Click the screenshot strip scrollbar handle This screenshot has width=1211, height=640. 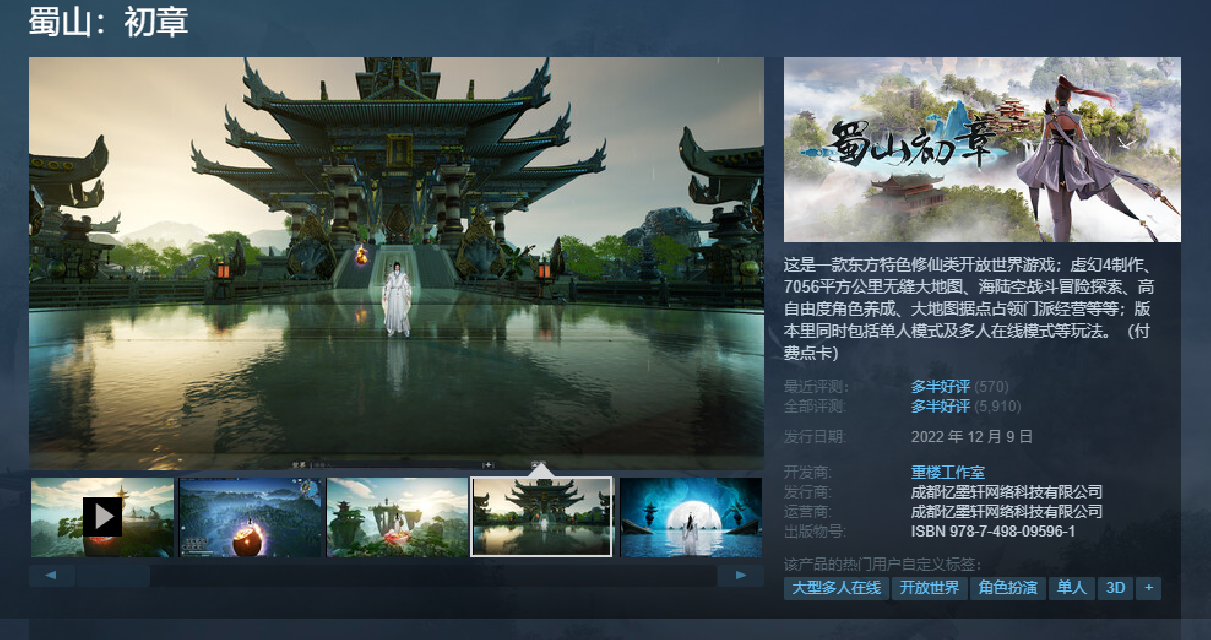coord(112,576)
